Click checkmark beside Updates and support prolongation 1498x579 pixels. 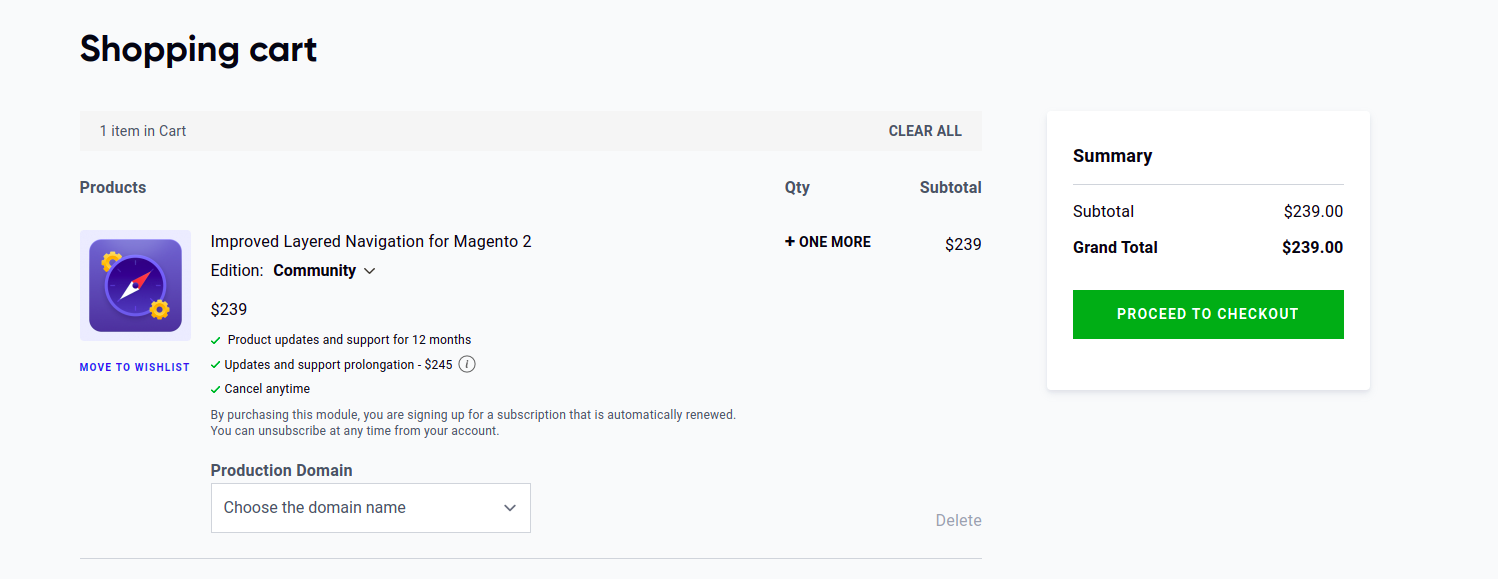coord(216,365)
